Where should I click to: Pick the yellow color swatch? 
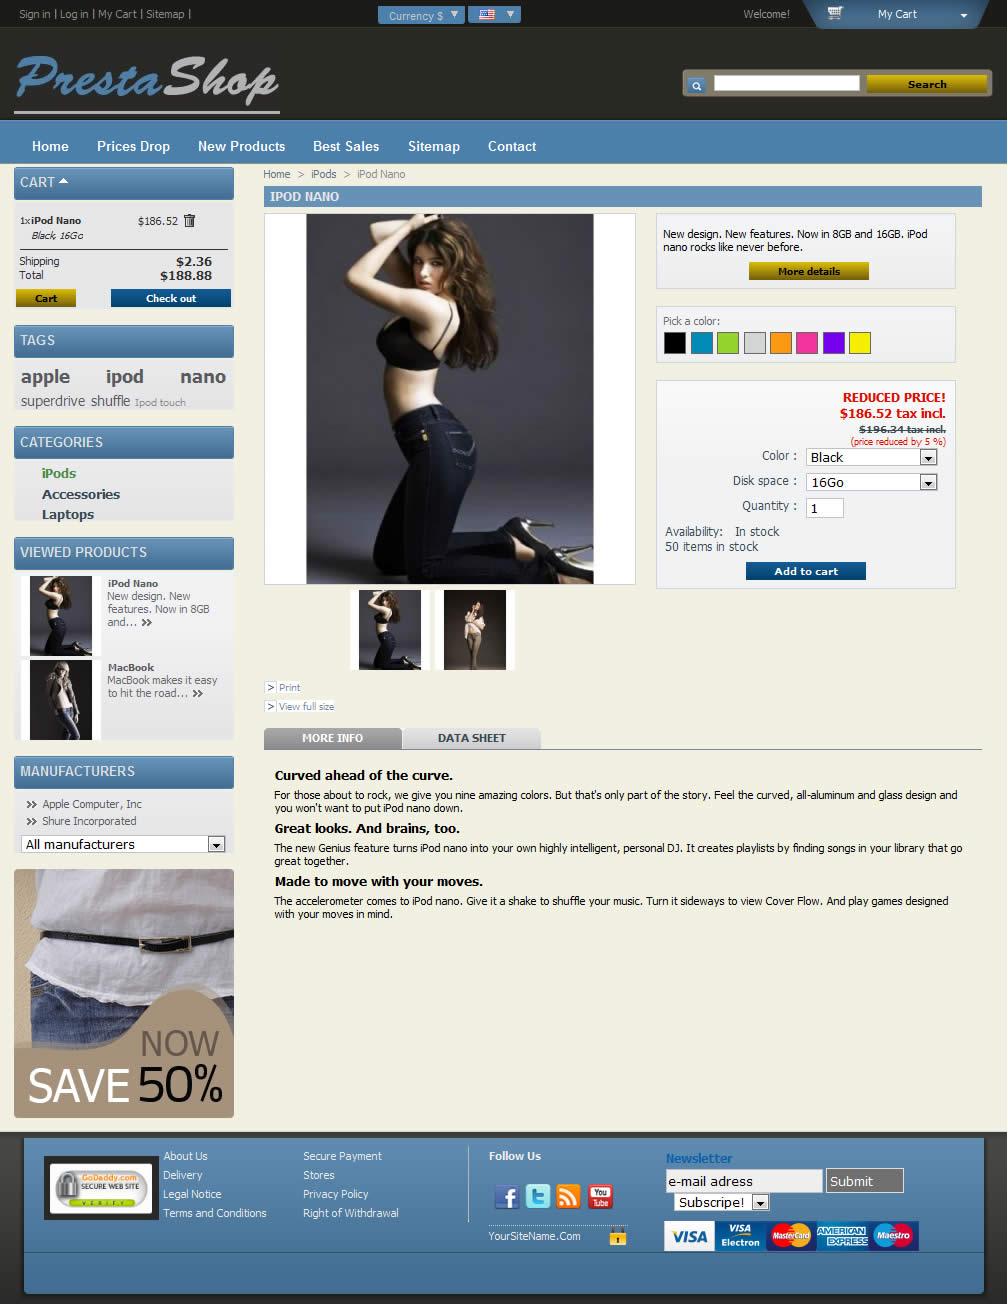click(860, 343)
